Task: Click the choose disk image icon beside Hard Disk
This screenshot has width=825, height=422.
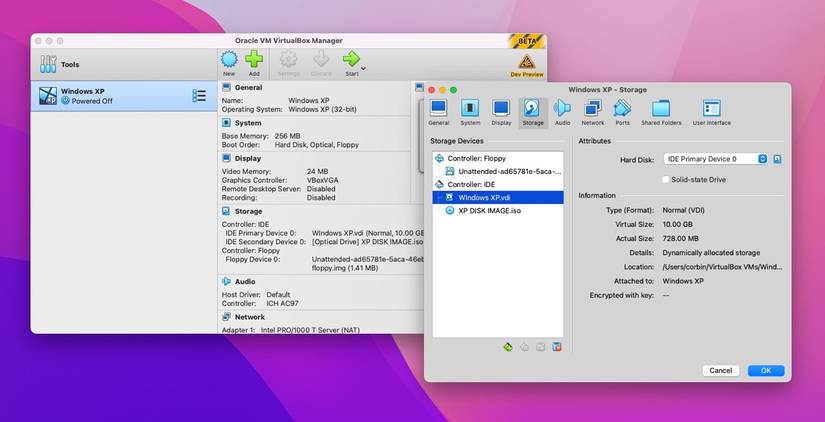Action: click(777, 159)
